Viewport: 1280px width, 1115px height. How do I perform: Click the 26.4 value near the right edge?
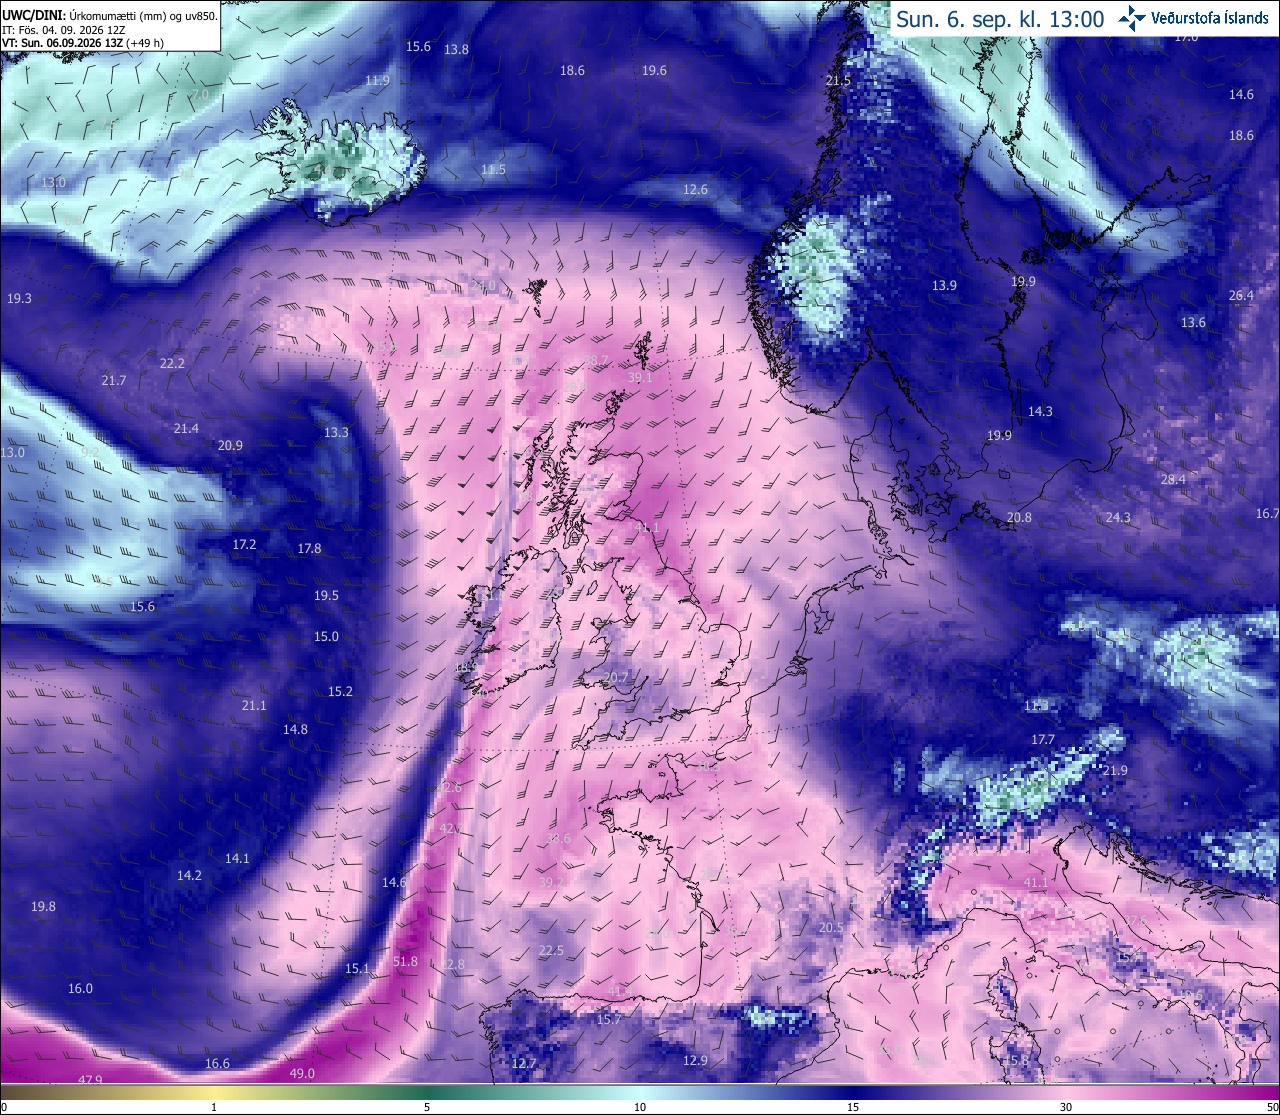[x=1241, y=295]
